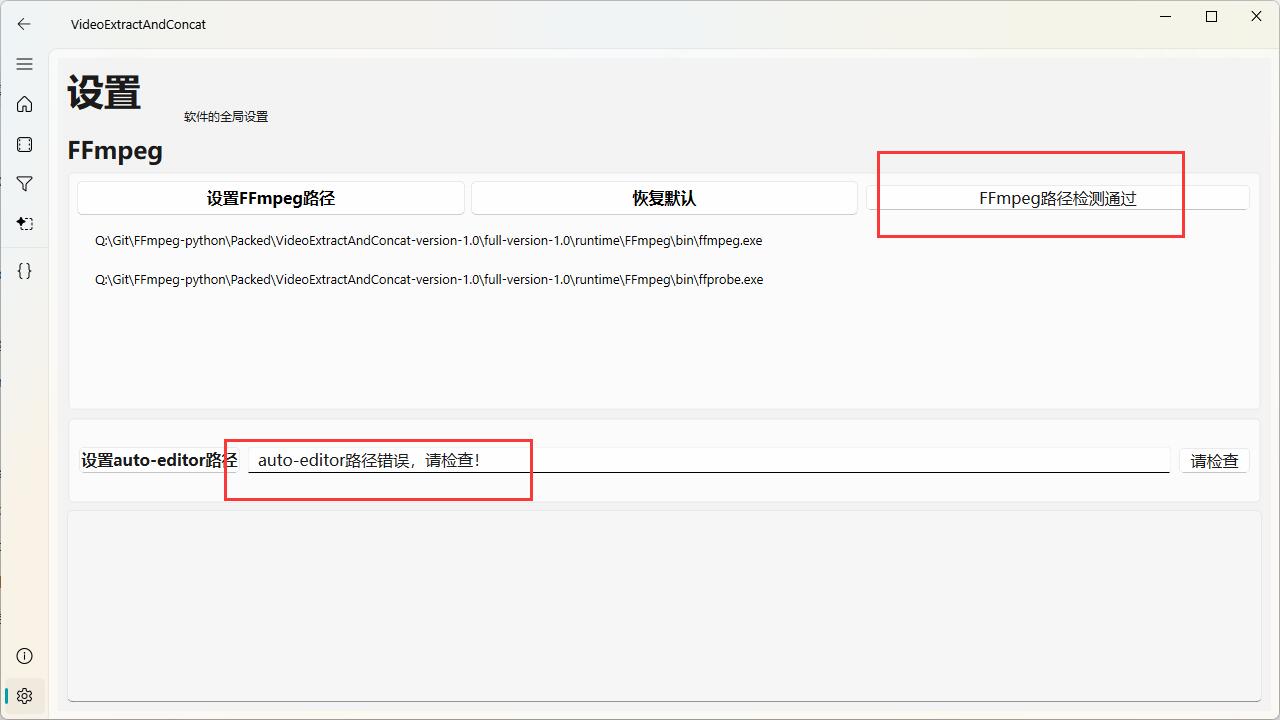
Task: Close the VideoExtractAndConcat window
Action: tap(1257, 17)
